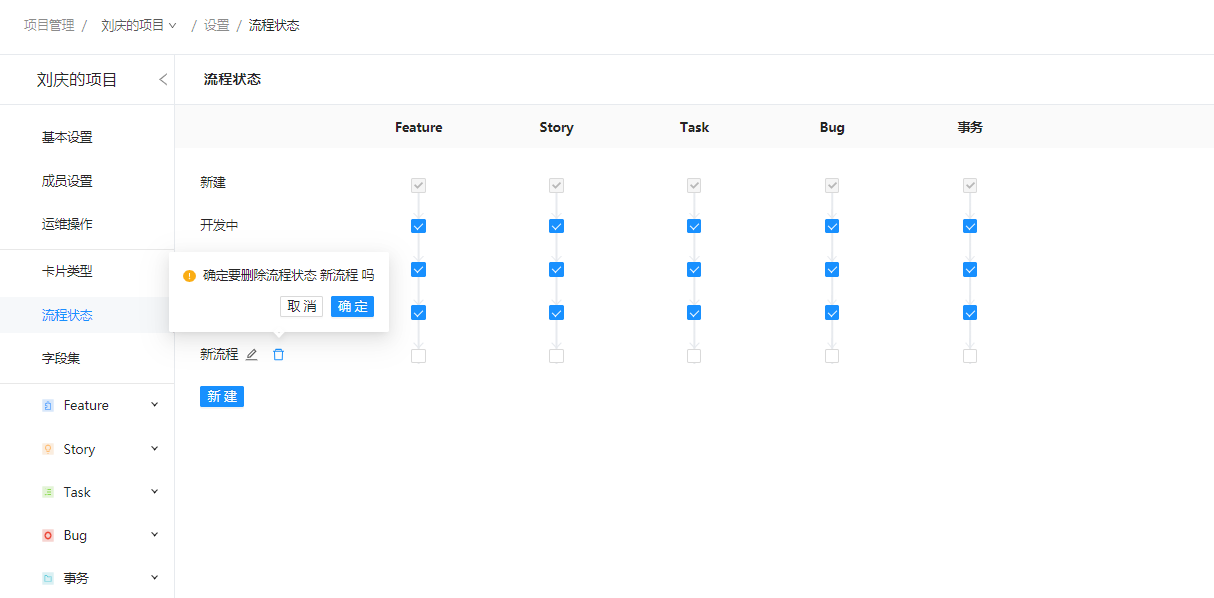Click the Feature card type icon in sidebar
This screenshot has height=598, width=1214.
coord(48,406)
